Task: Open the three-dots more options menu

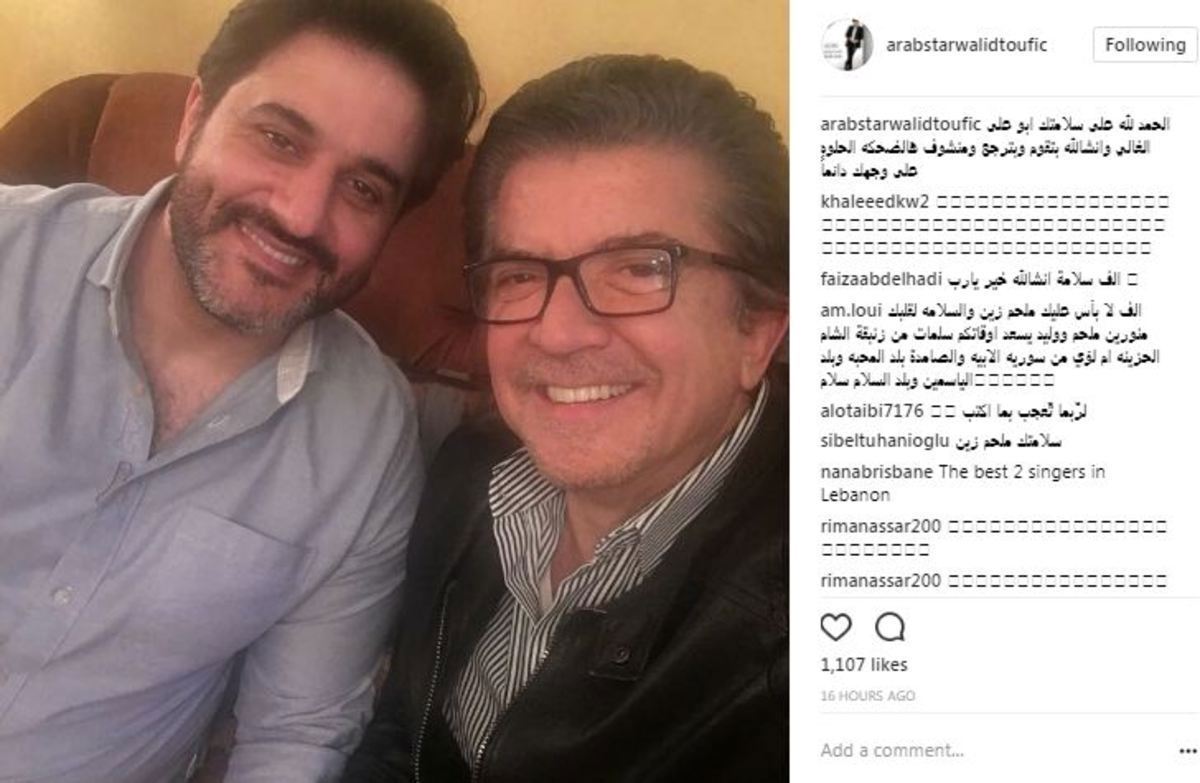Action: 1187,751
